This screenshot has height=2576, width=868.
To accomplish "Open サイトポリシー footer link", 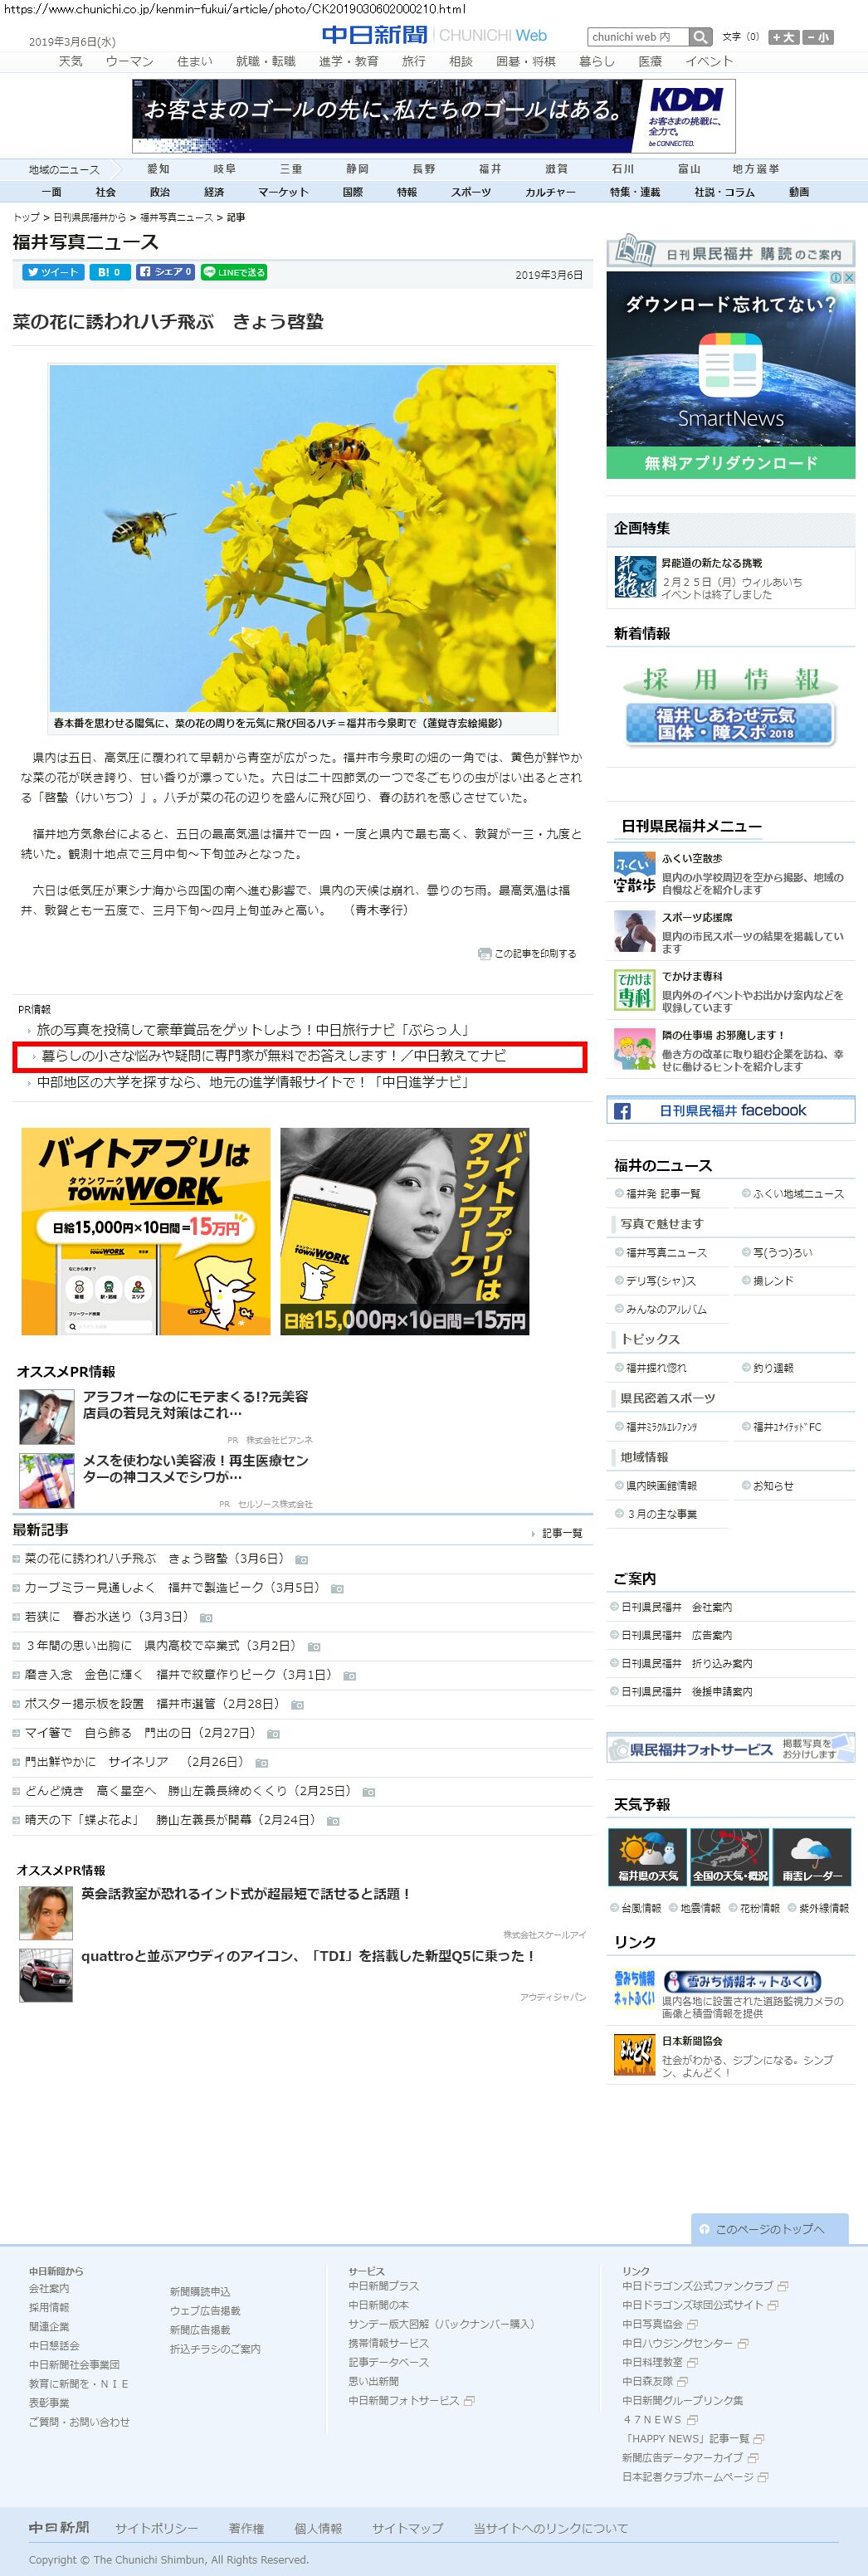I will (x=156, y=2528).
